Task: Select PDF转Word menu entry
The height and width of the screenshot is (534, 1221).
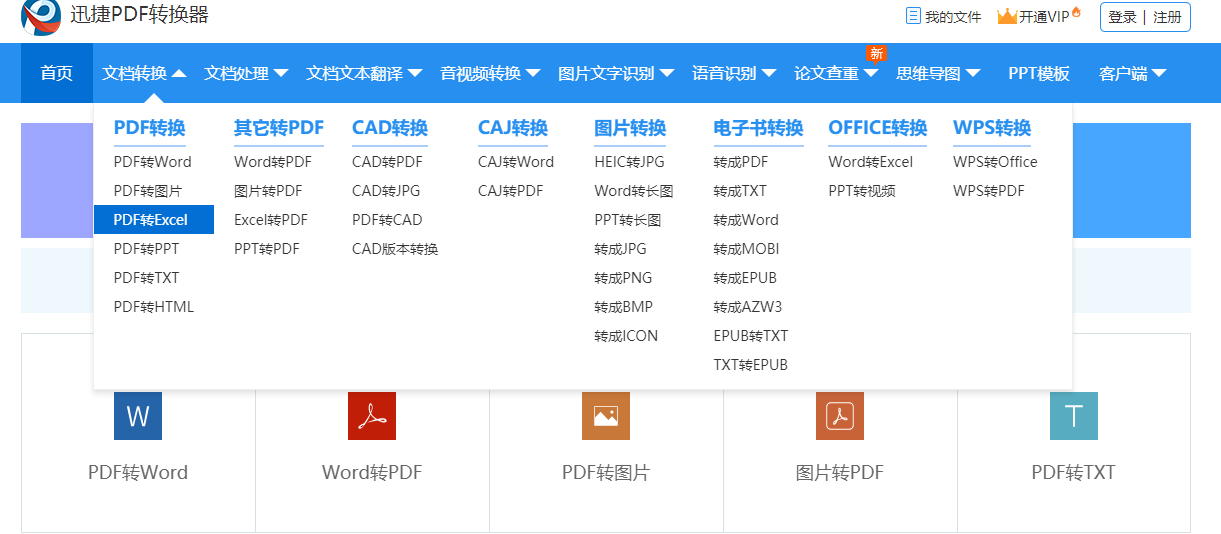Action: tap(152, 162)
